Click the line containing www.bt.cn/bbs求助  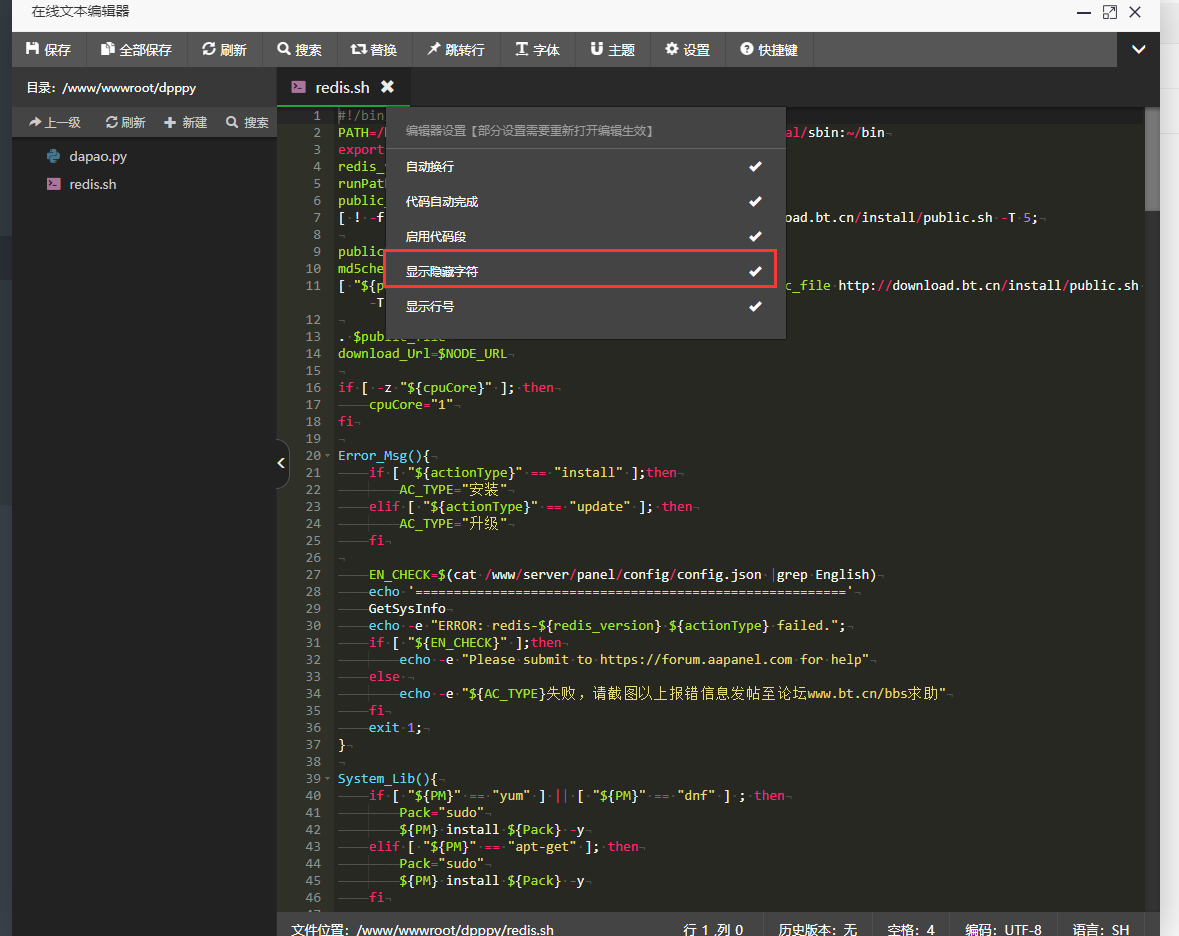(x=672, y=693)
